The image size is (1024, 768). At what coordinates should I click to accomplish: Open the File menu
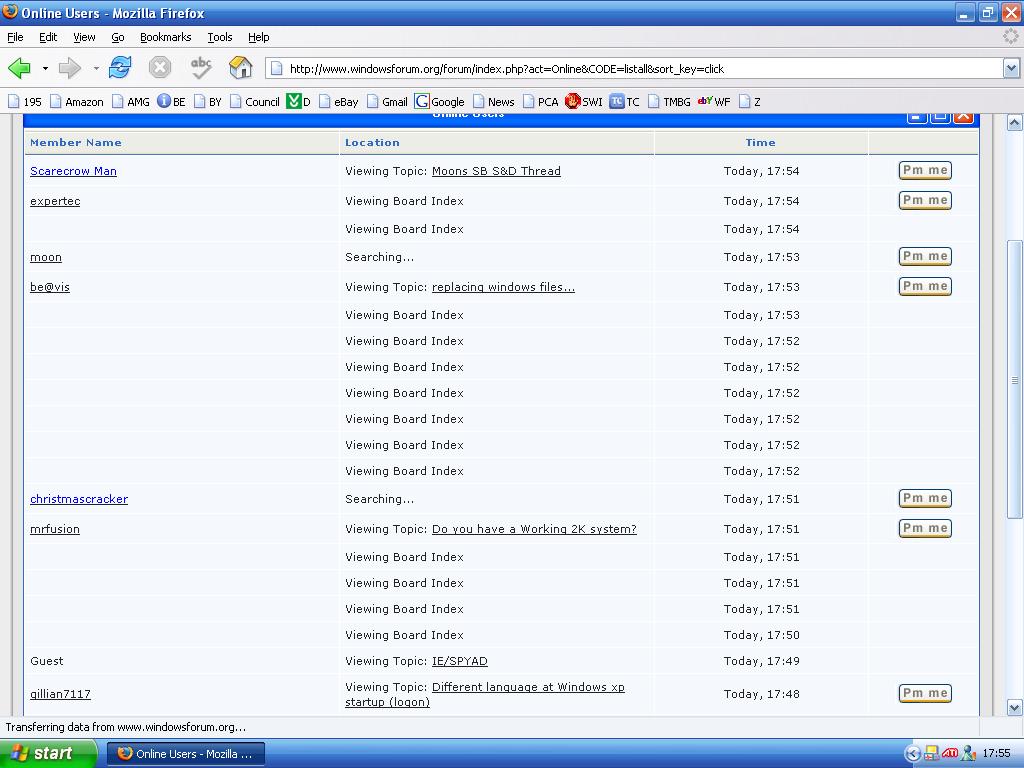pyautogui.click(x=15, y=37)
